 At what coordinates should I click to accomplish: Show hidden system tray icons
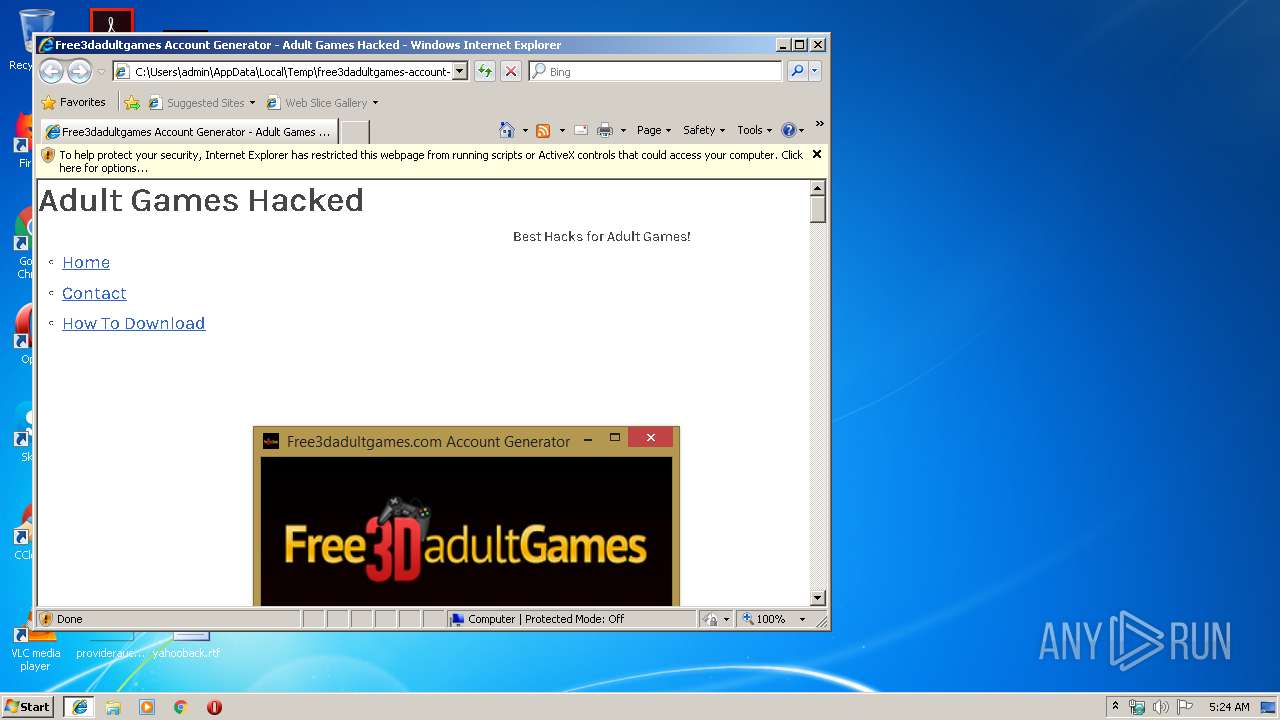tap(1115, 706)
